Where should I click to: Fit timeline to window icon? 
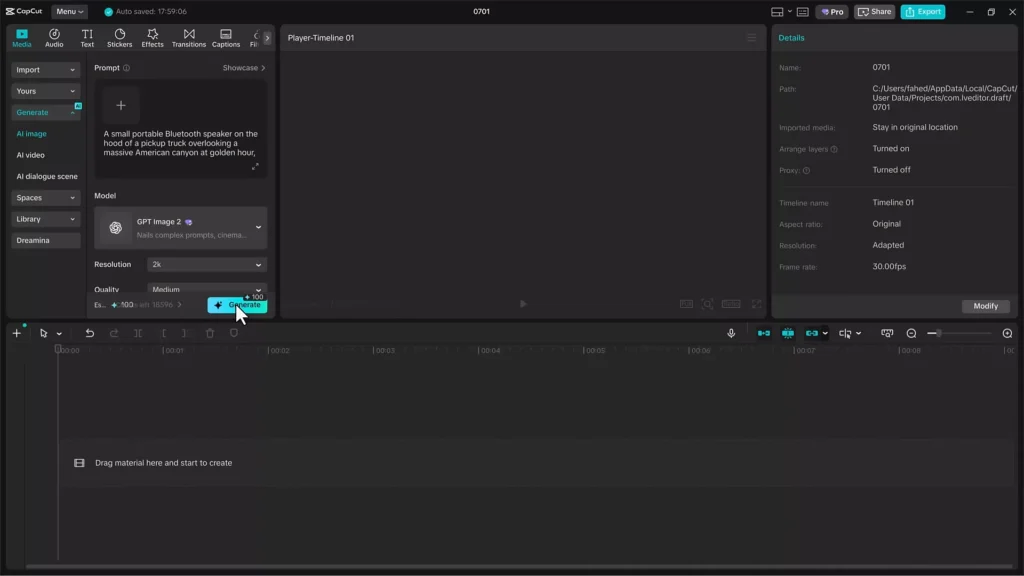[887, 333]
